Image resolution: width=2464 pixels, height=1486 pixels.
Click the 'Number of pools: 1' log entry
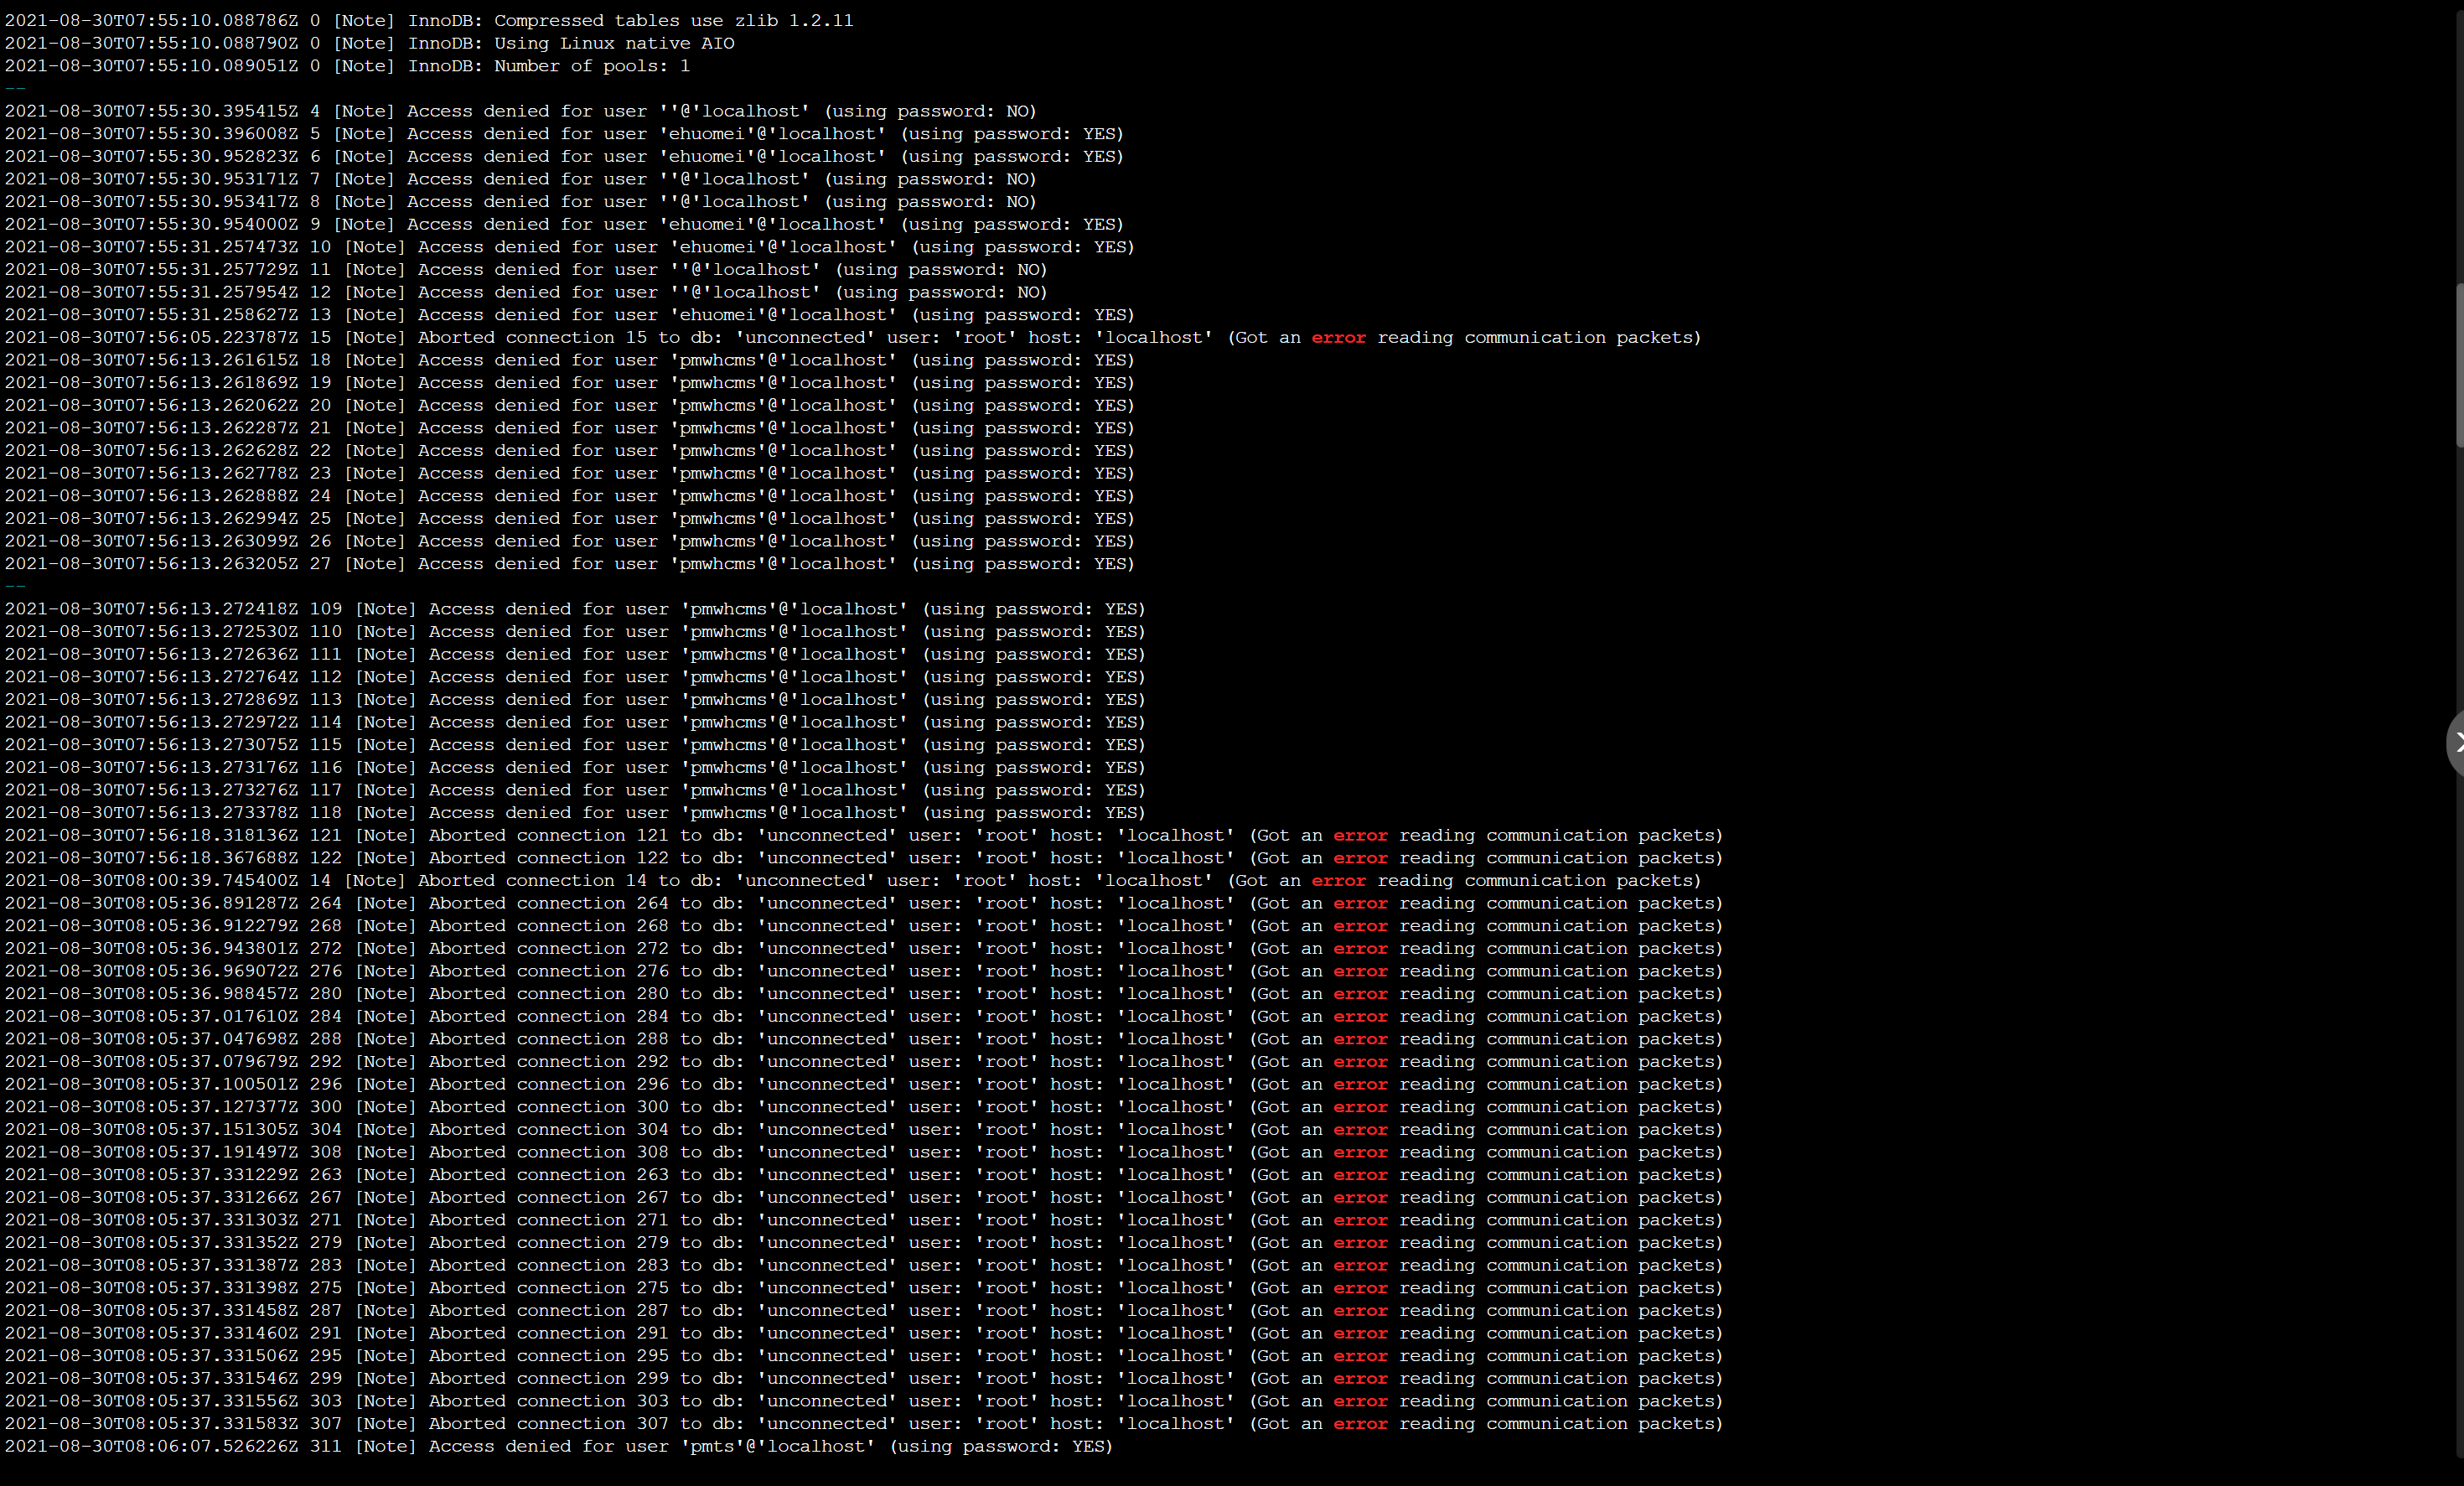347,66
